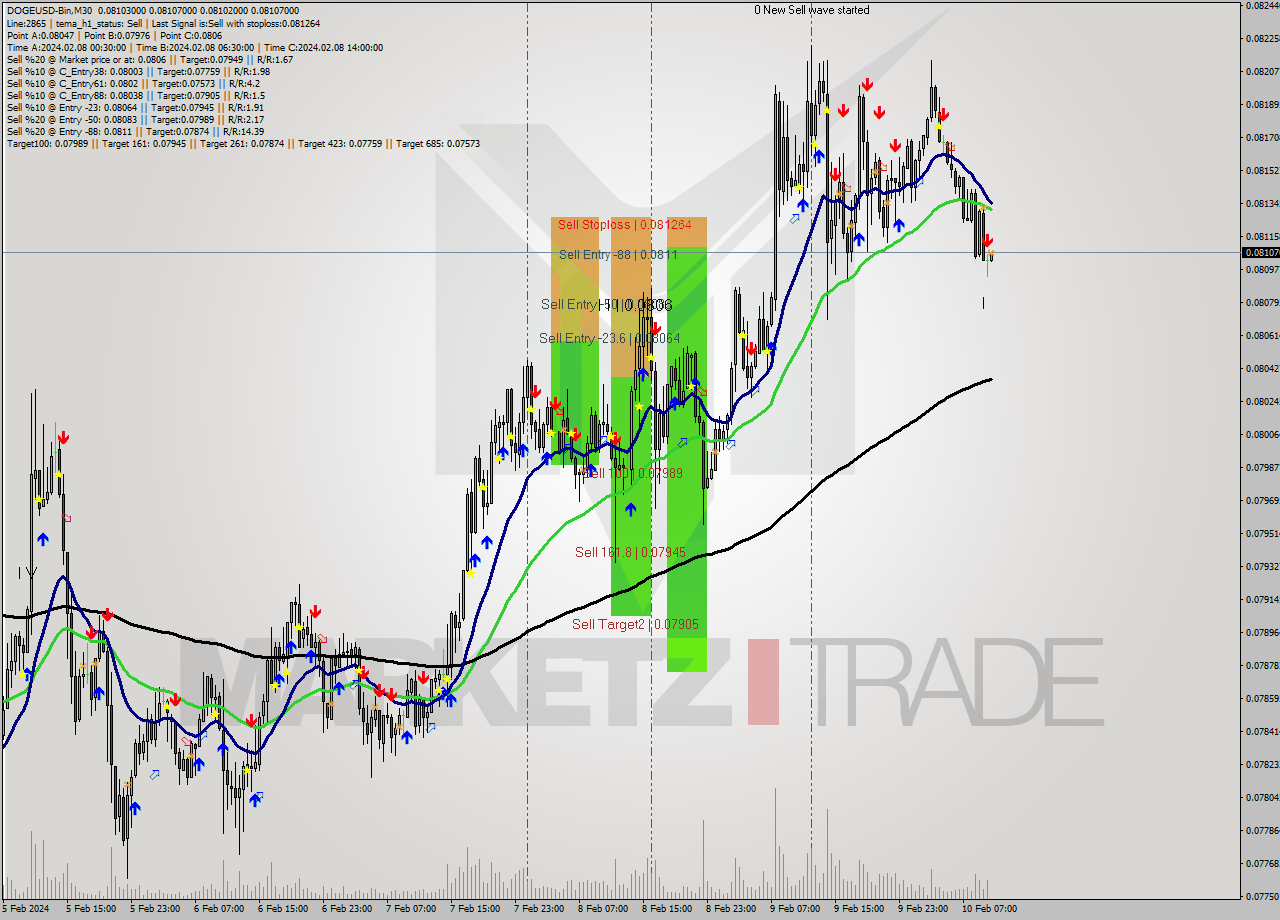This screenshot has width=1280, height=920.
Task: Click the 'Sell %10 @ C_Entry61: 0.0802' line
Action: [133, 83]
